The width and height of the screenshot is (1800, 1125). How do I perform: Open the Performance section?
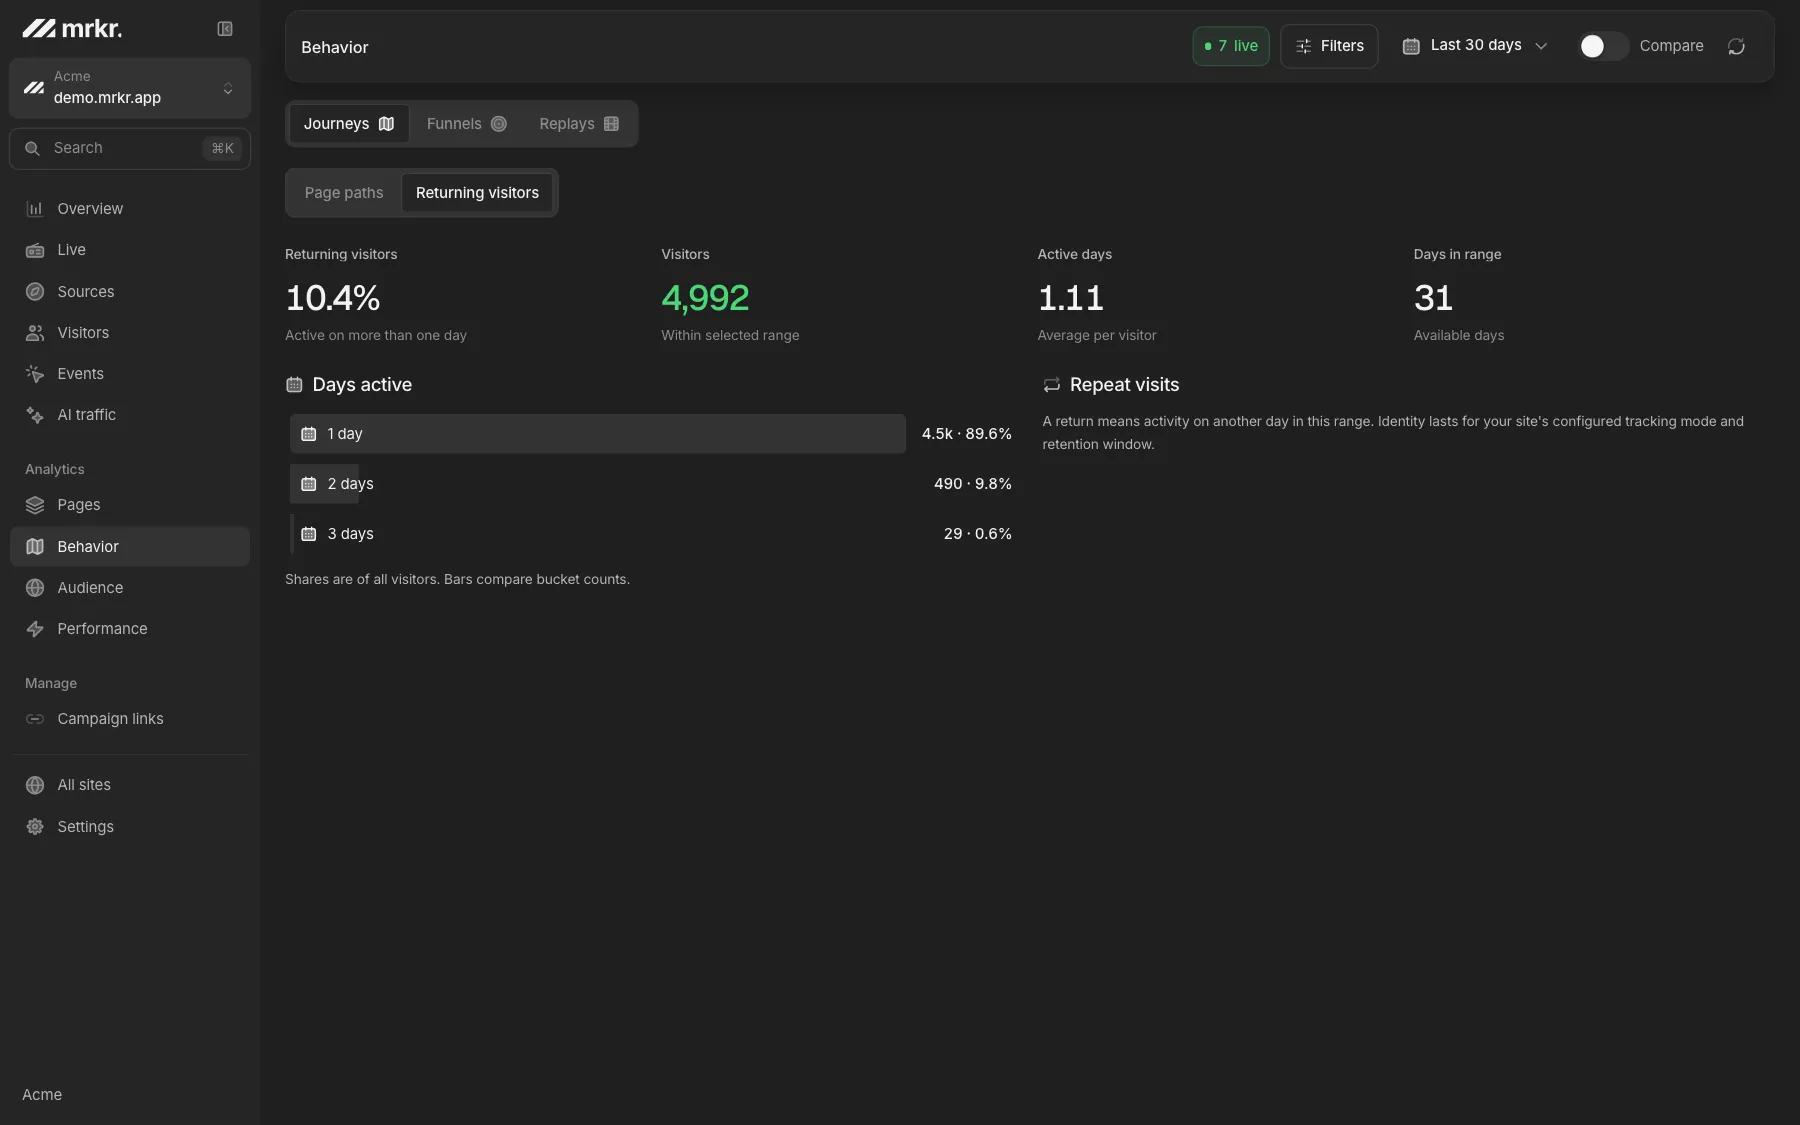(x=130, y=629)
